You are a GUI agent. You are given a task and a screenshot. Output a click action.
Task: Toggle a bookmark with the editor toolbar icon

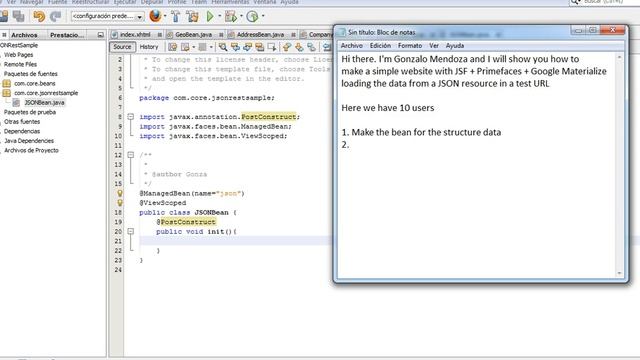pos(311,47)
